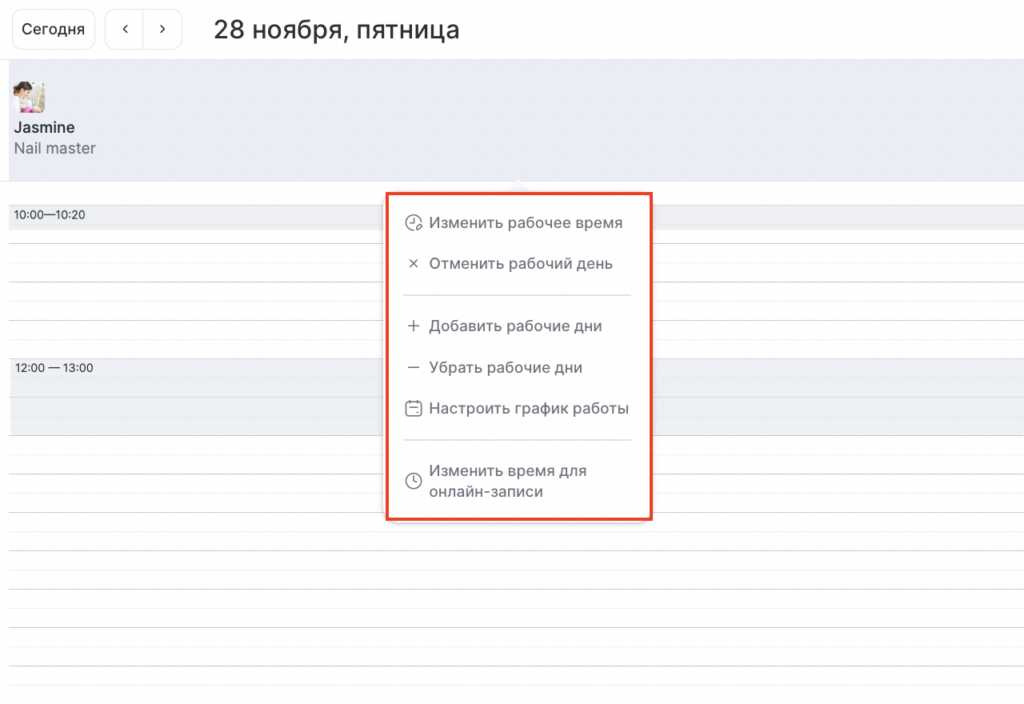Select Изменить рабочее время menu item

pyautogui.click(x=525, y=223)
